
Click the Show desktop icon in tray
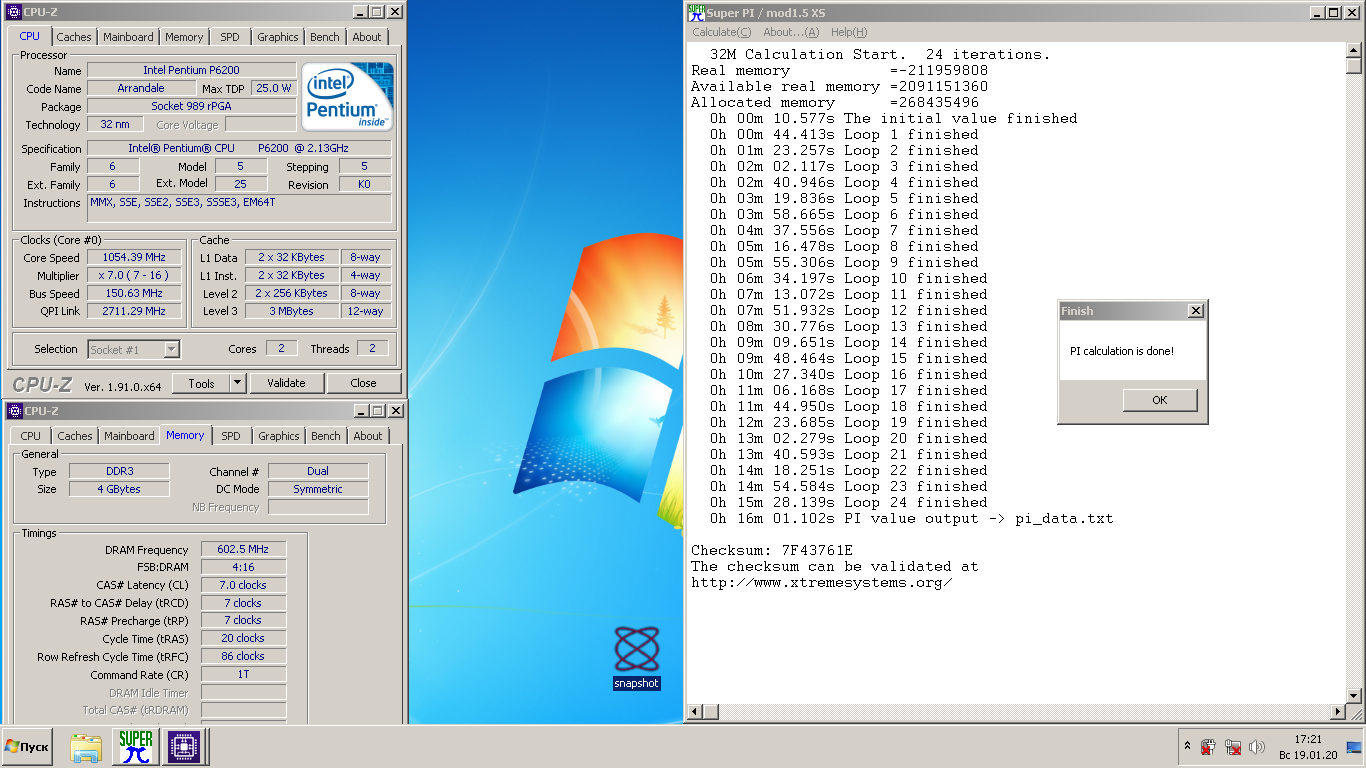click(x=1355, y=747)
